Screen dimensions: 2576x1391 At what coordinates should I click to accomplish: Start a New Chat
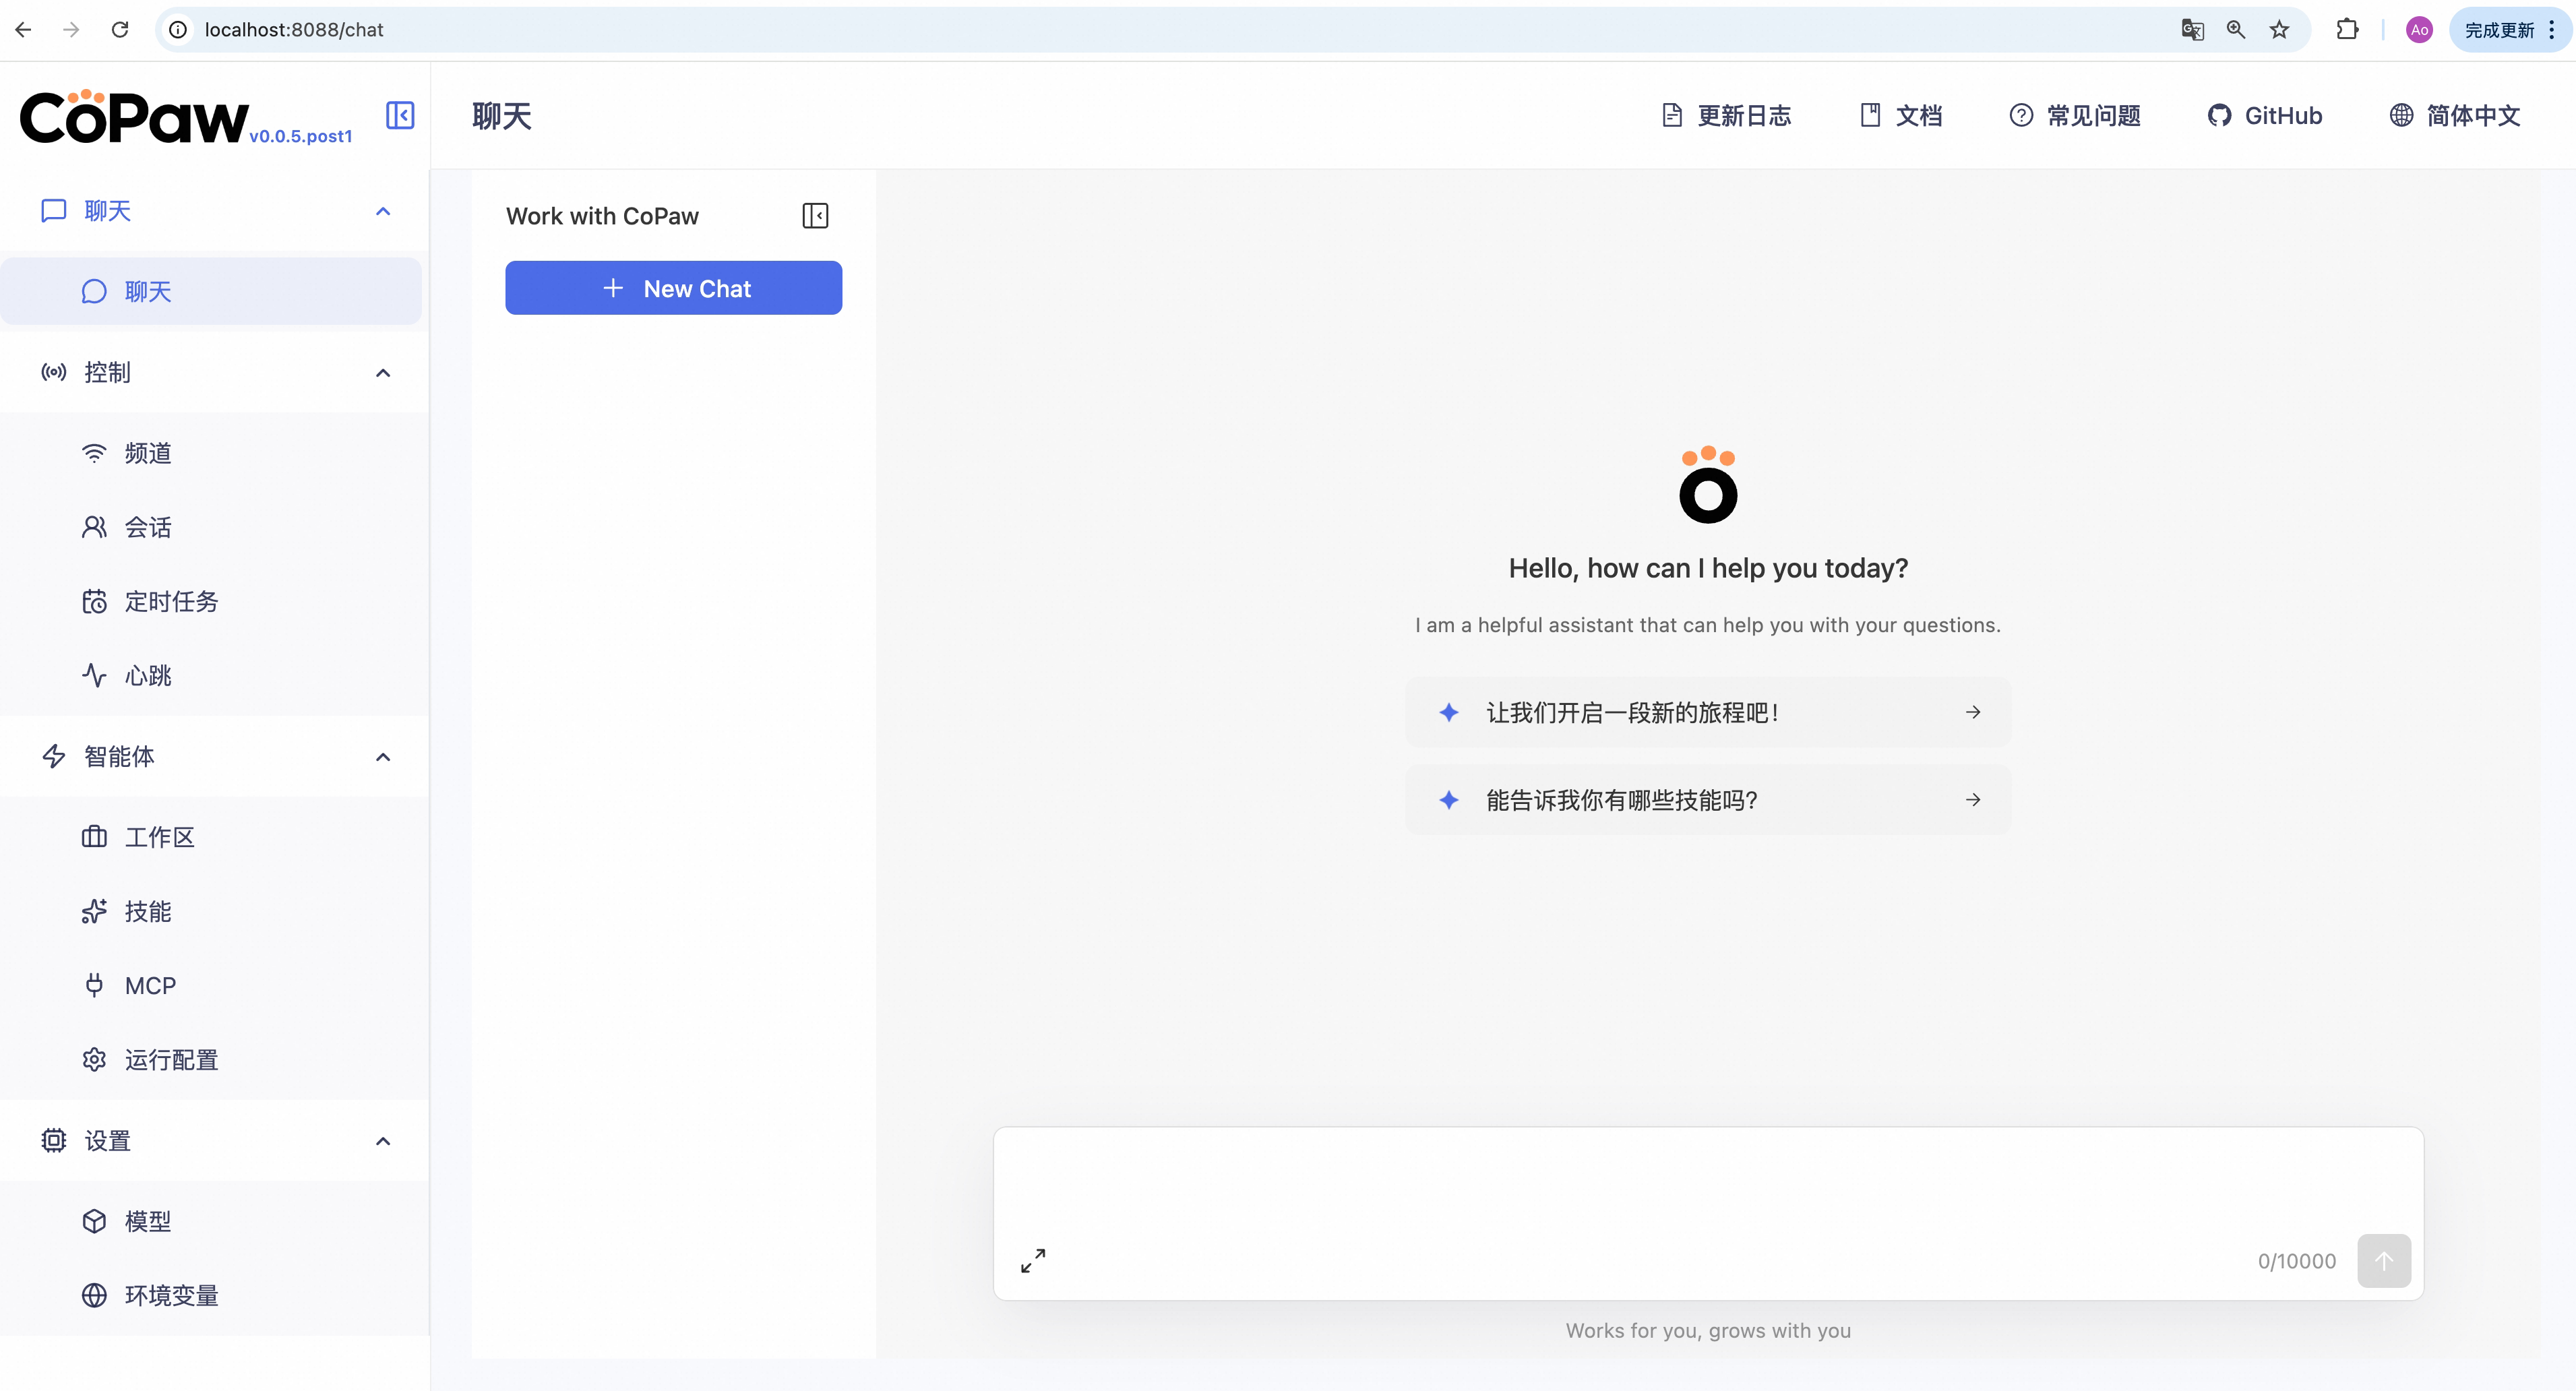[x=673, y=288]
